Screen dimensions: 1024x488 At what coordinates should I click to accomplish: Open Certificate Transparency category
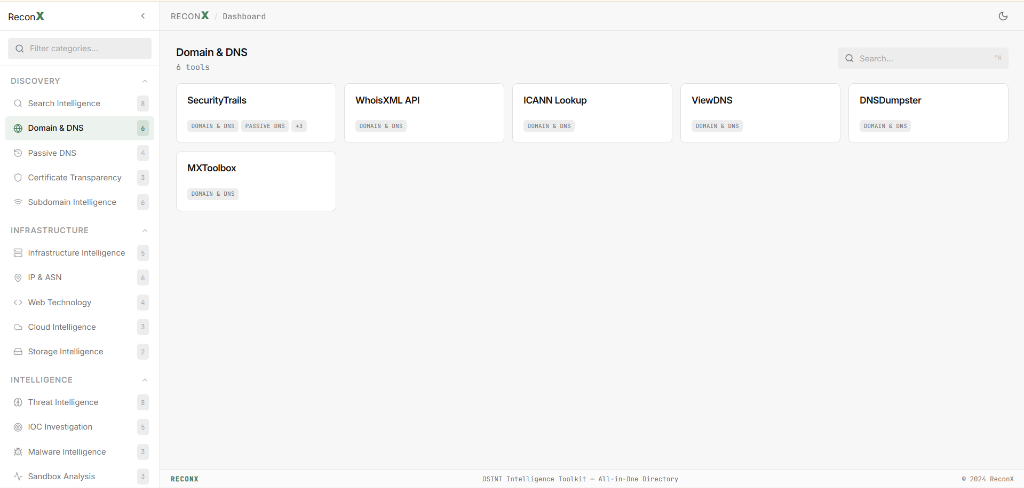[x=80, y=178]
